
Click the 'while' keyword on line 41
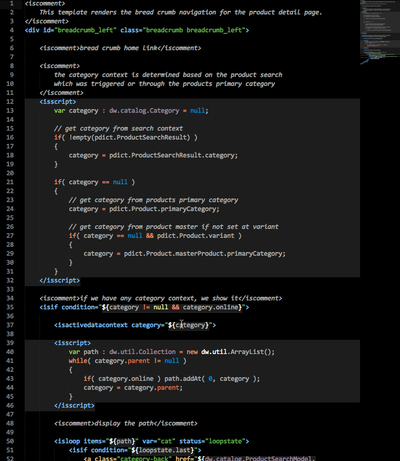(x=78, y=361)
